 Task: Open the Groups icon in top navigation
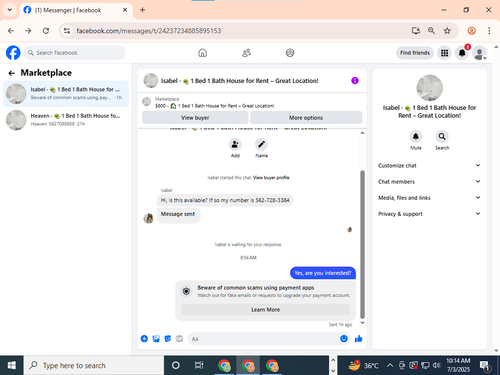(x=290, y=53)
